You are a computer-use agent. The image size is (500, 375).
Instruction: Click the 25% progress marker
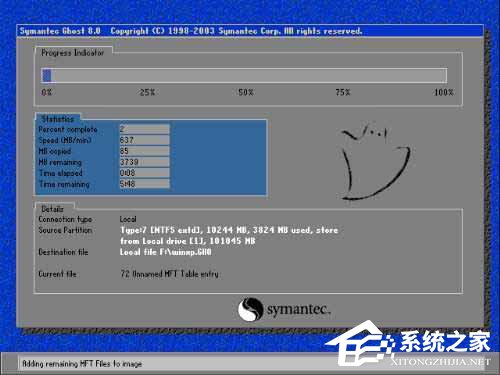pos(147,92)
